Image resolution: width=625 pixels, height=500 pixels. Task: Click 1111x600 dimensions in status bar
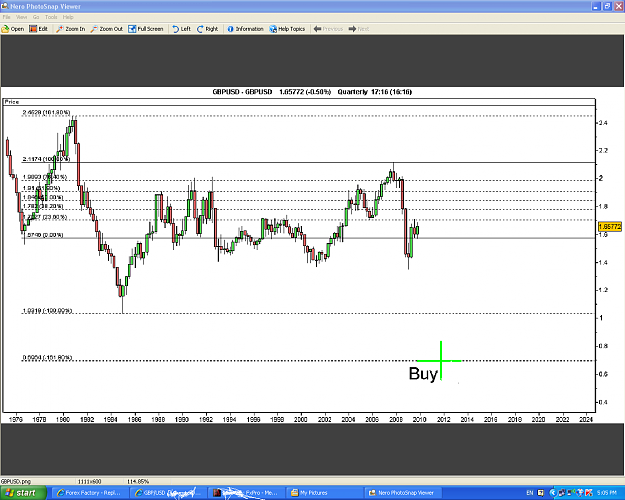point(90,481)
